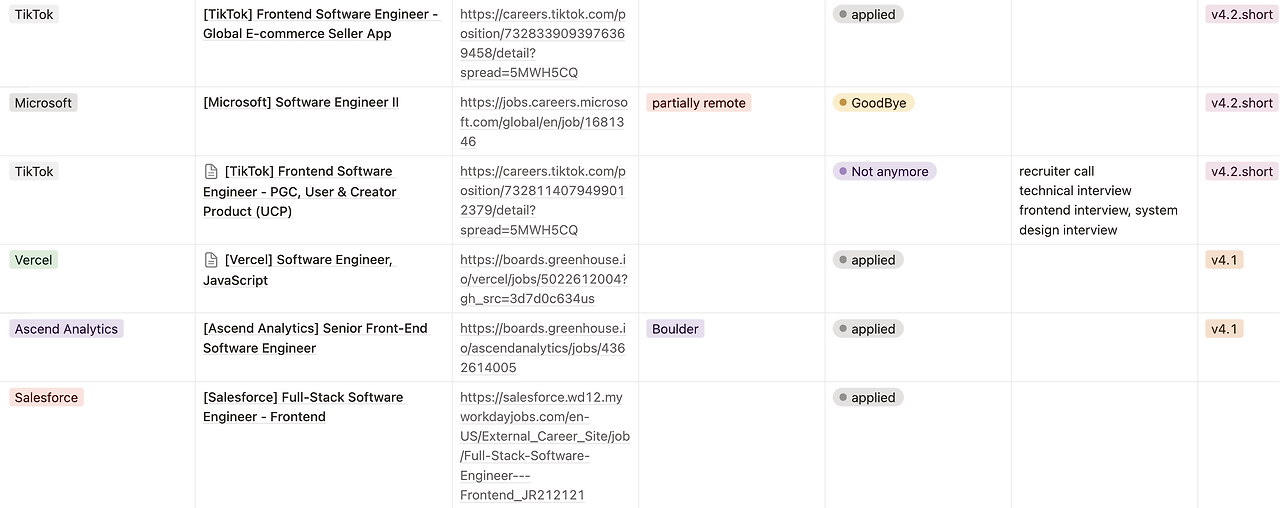
Task: Click the Ascend Analytics company tag
Action: tap(66, 329)
